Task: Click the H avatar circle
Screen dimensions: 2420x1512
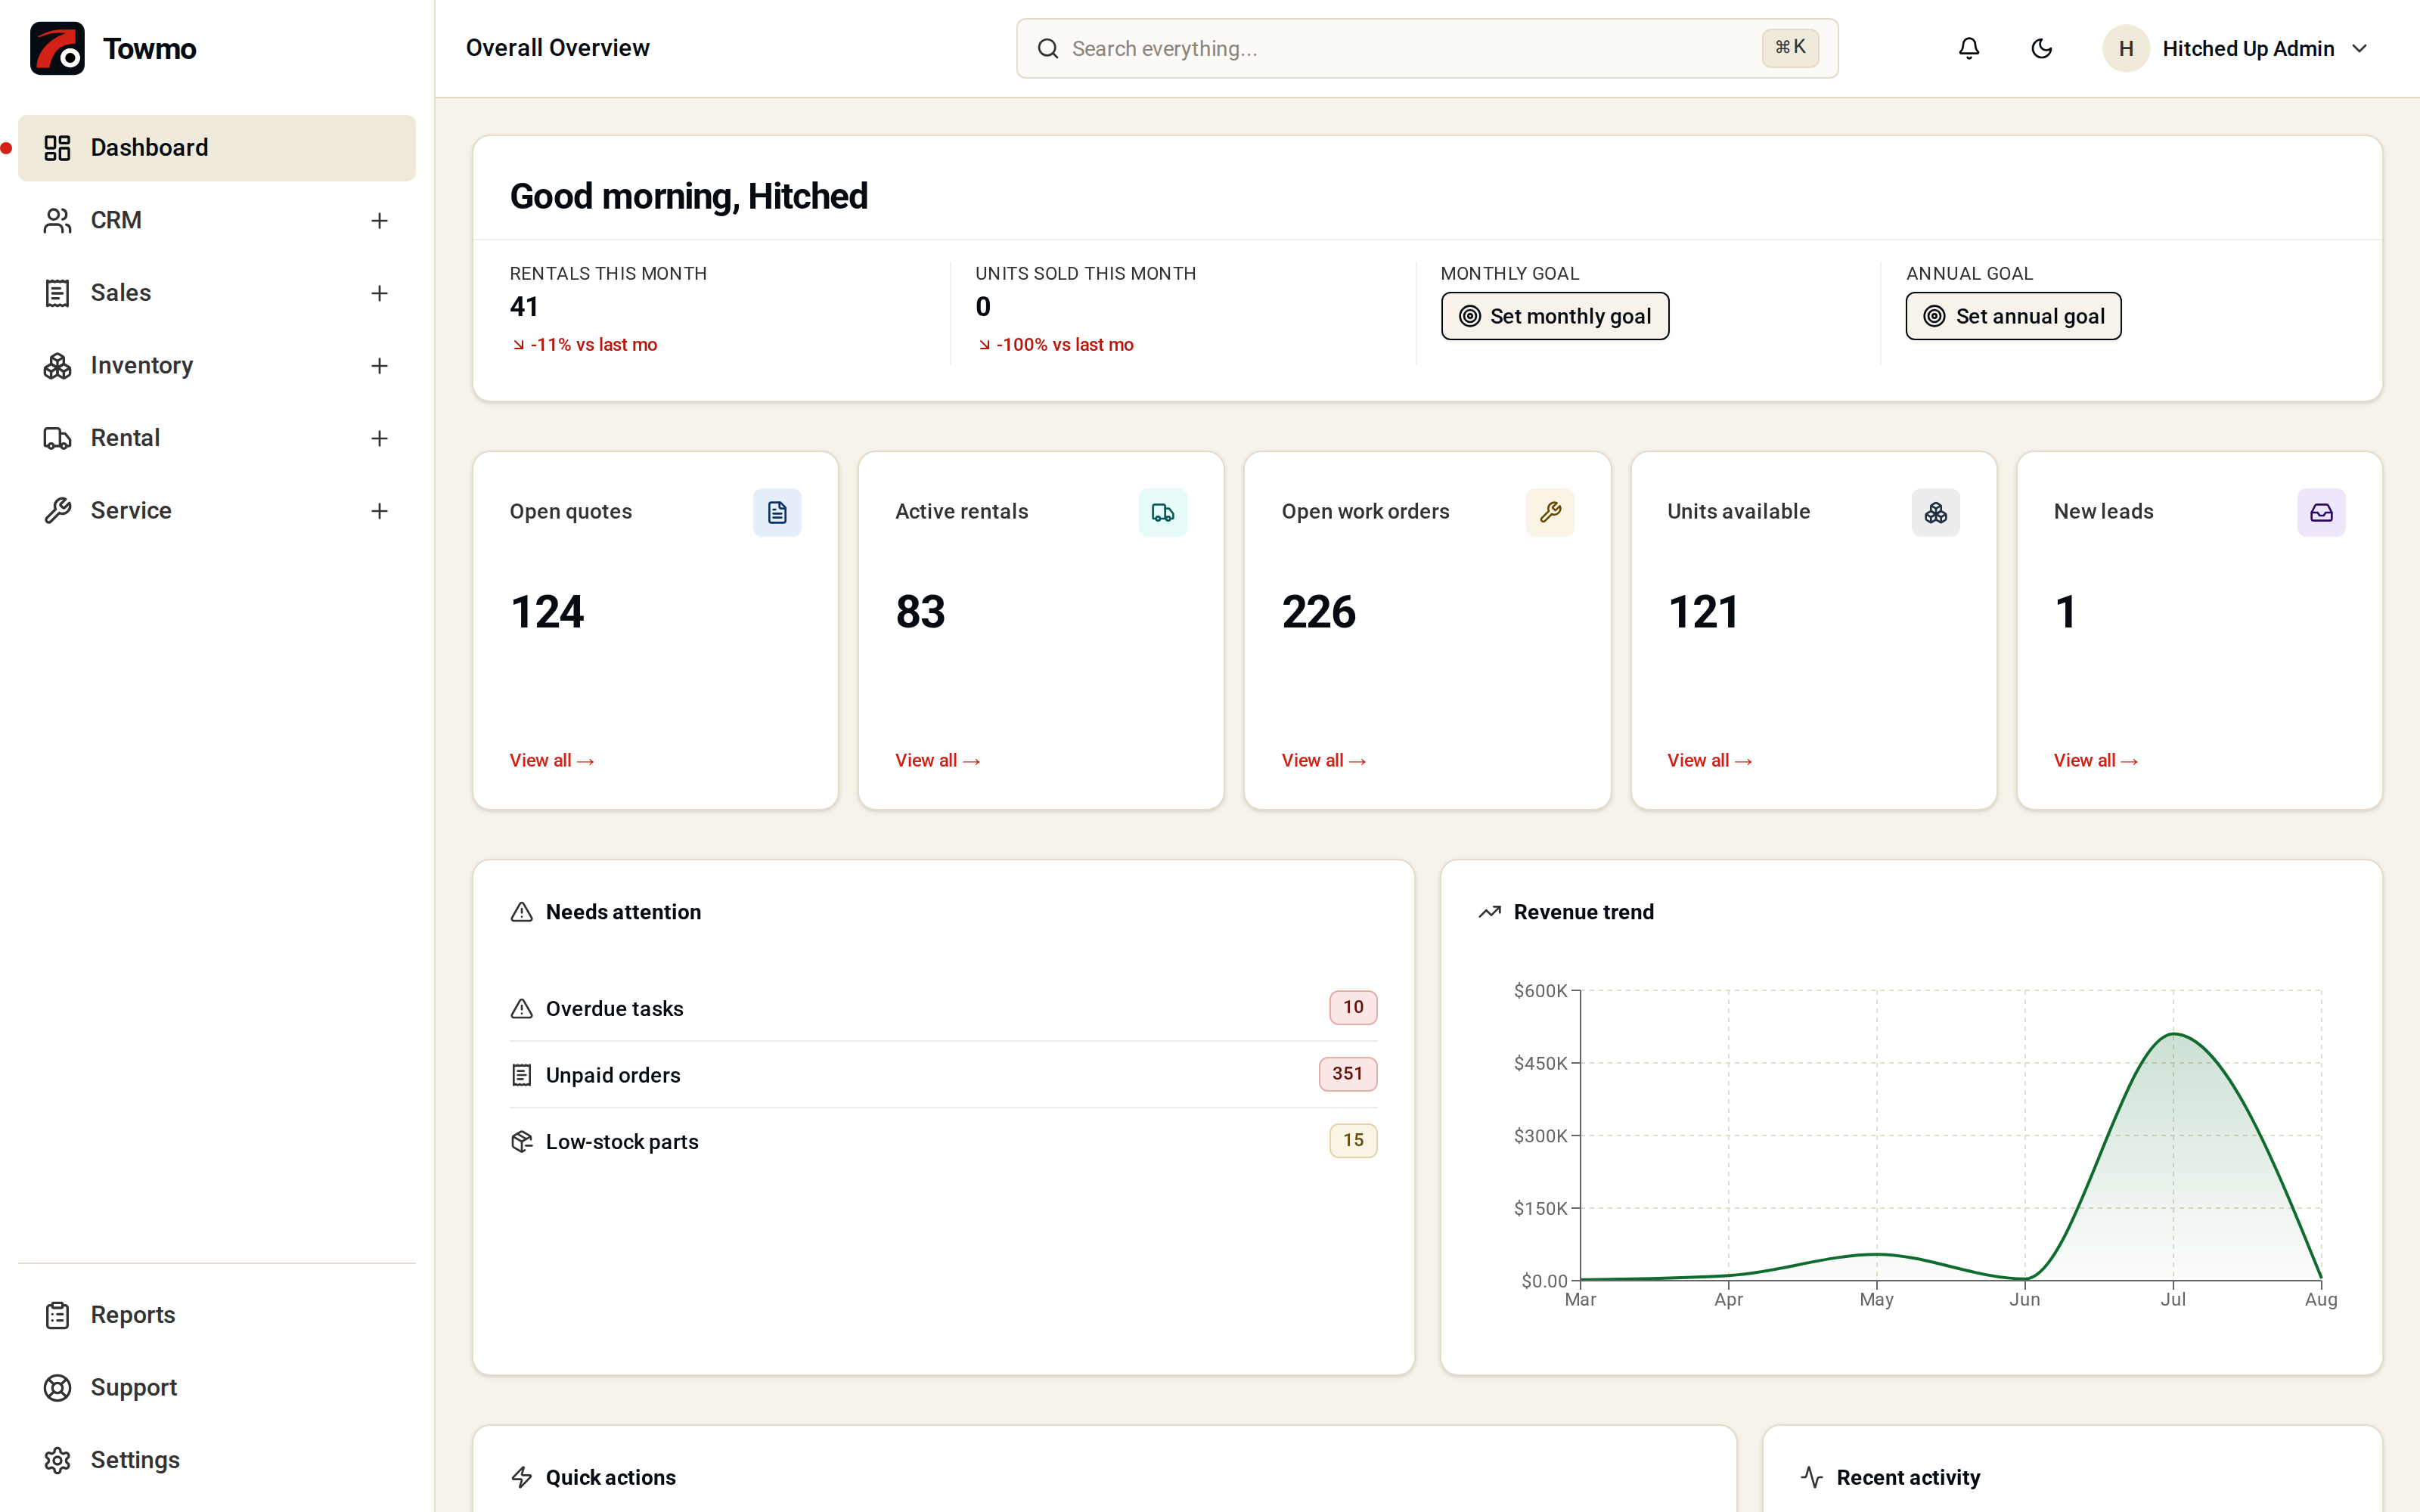Action: click(2126, 48)
